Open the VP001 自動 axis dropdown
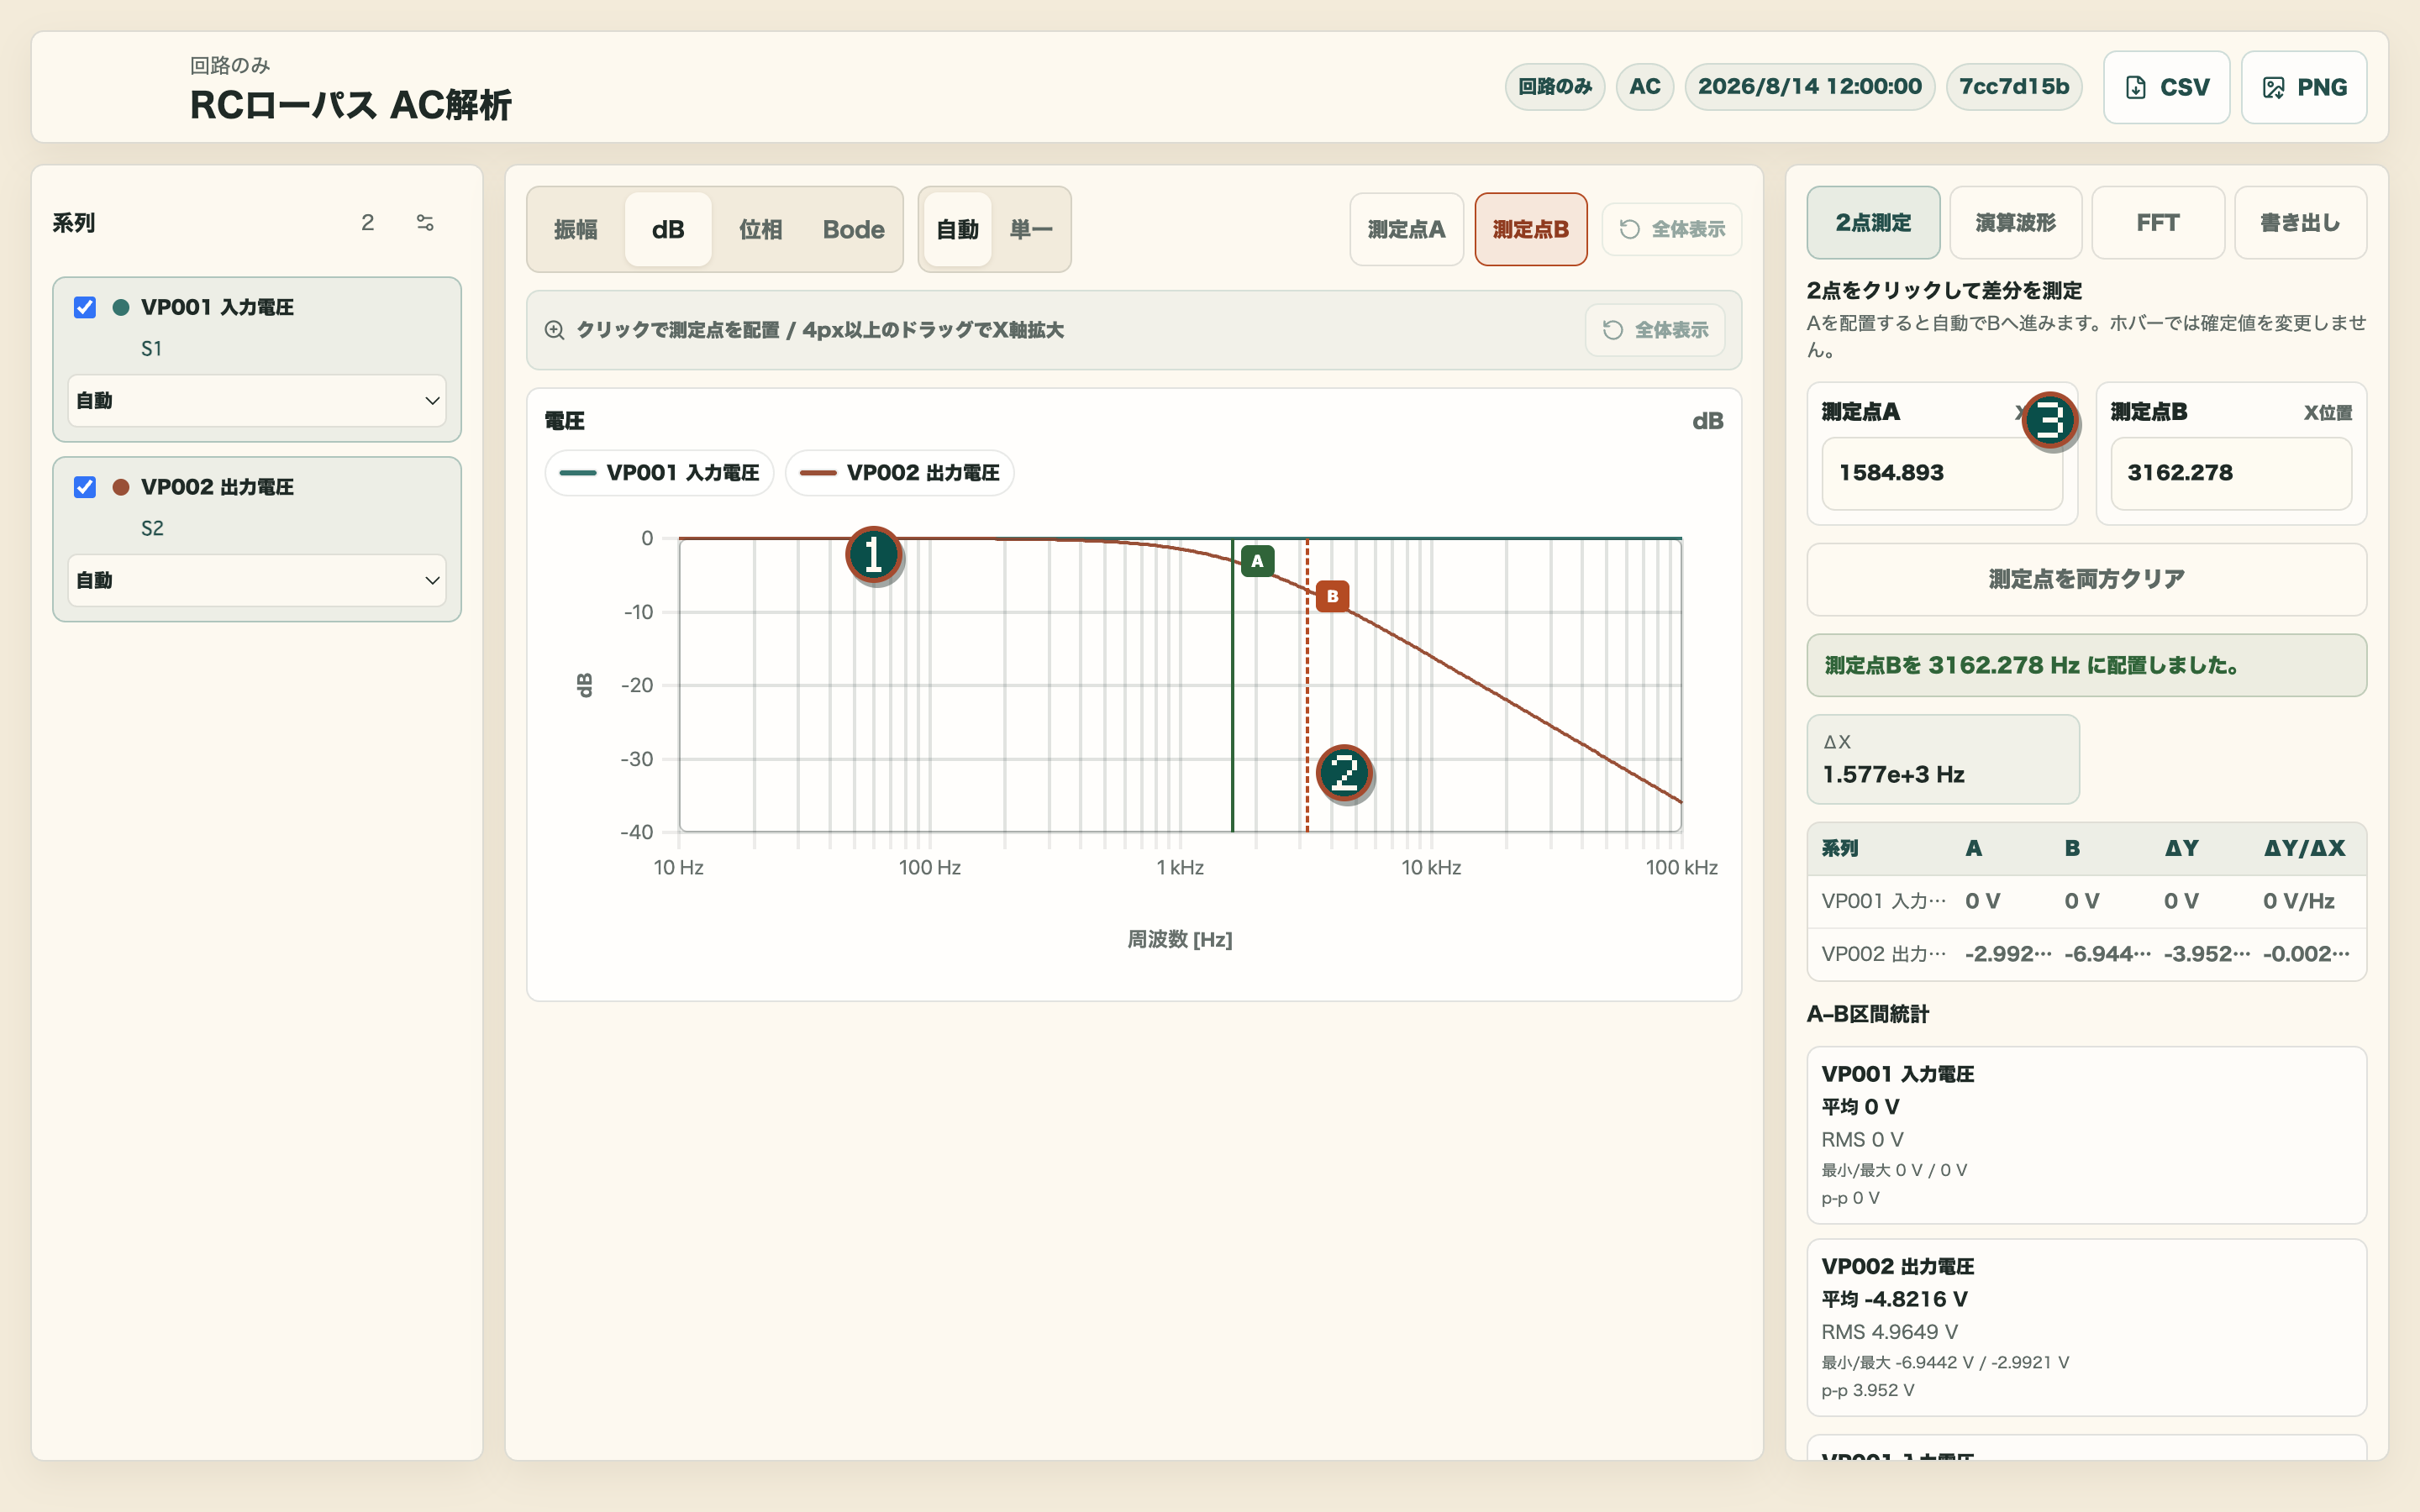Screen dimensions: 2420x1512 [x=257, y=400]
